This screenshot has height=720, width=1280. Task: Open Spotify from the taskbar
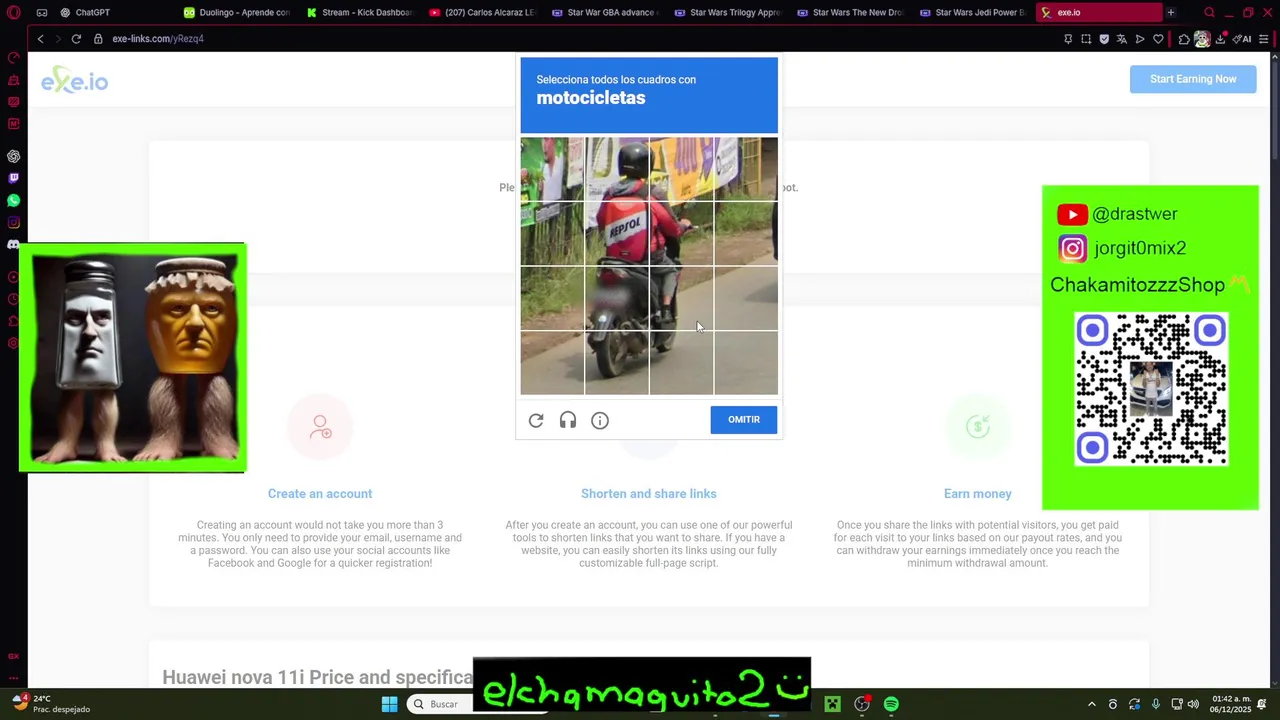(x=891, y=704)
